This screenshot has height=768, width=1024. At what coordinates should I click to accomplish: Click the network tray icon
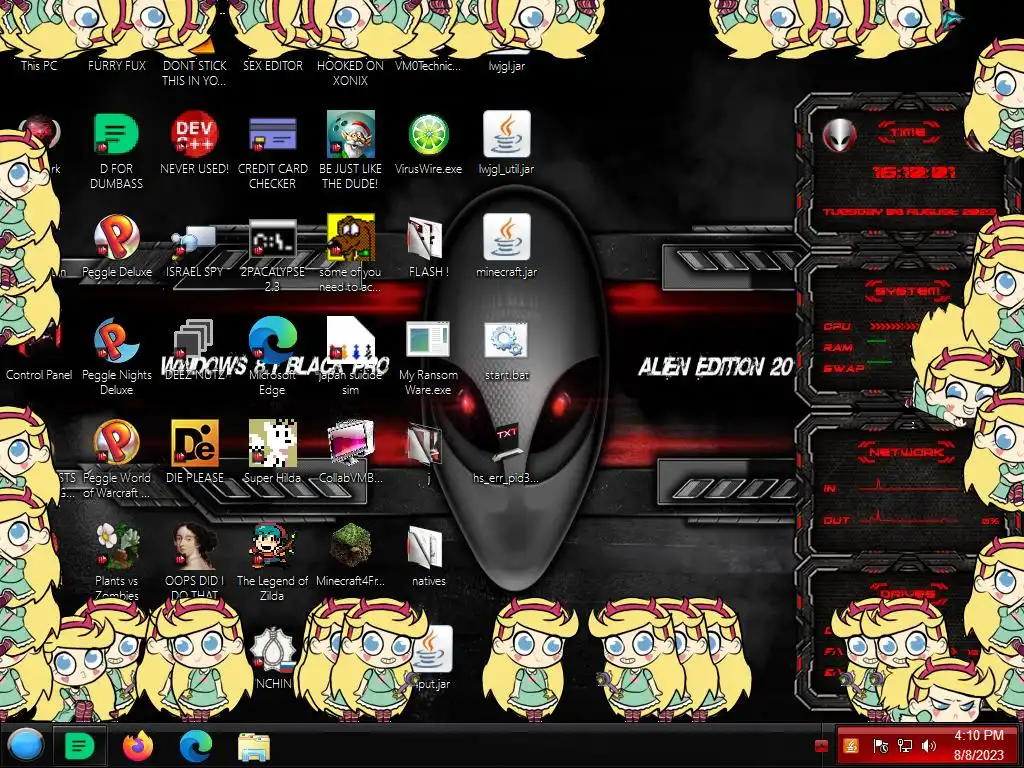[x=904, y=746]
